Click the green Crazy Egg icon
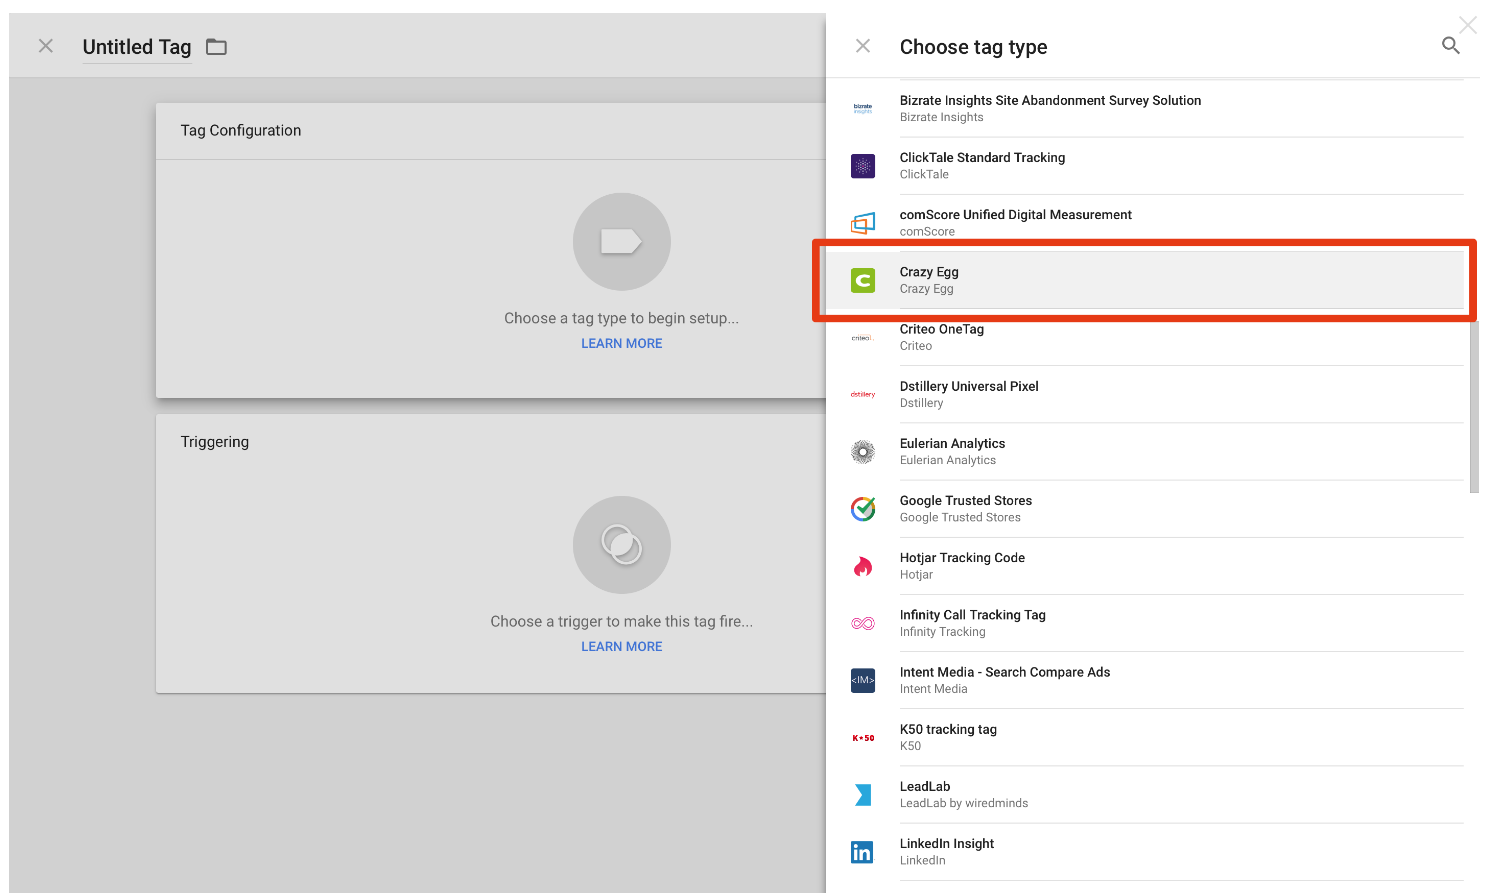Image resolution: width=1497 pixels, height=896 pixels. (863, 280)
